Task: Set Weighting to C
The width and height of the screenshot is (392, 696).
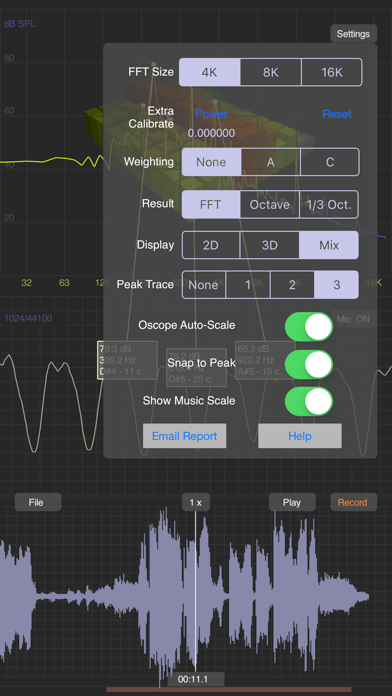Action: click(330, 162)
